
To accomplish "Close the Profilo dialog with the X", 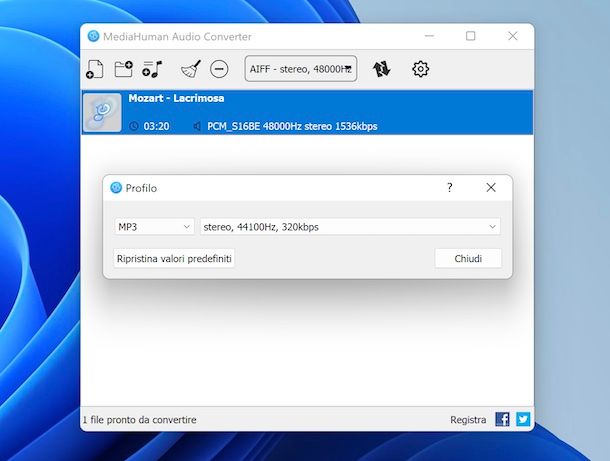I will coord(491,188).
